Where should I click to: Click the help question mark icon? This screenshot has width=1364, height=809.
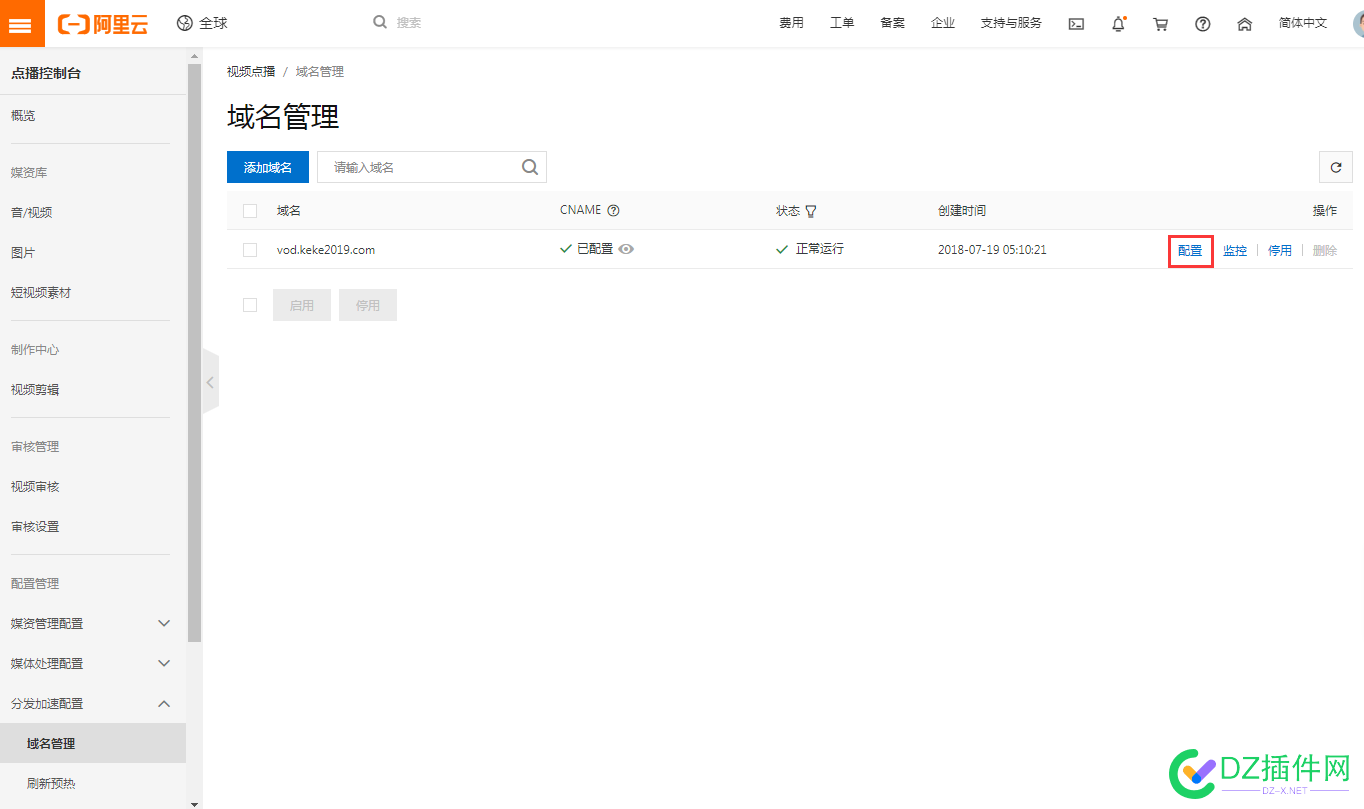pos(1203,24)
